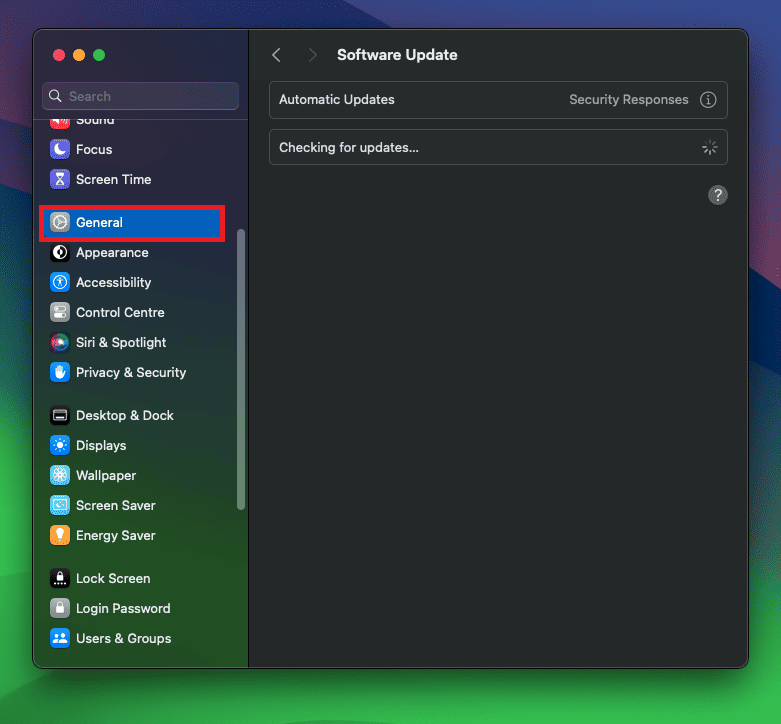Click the Siri & Spotlight icon

[x=60, y=343]
